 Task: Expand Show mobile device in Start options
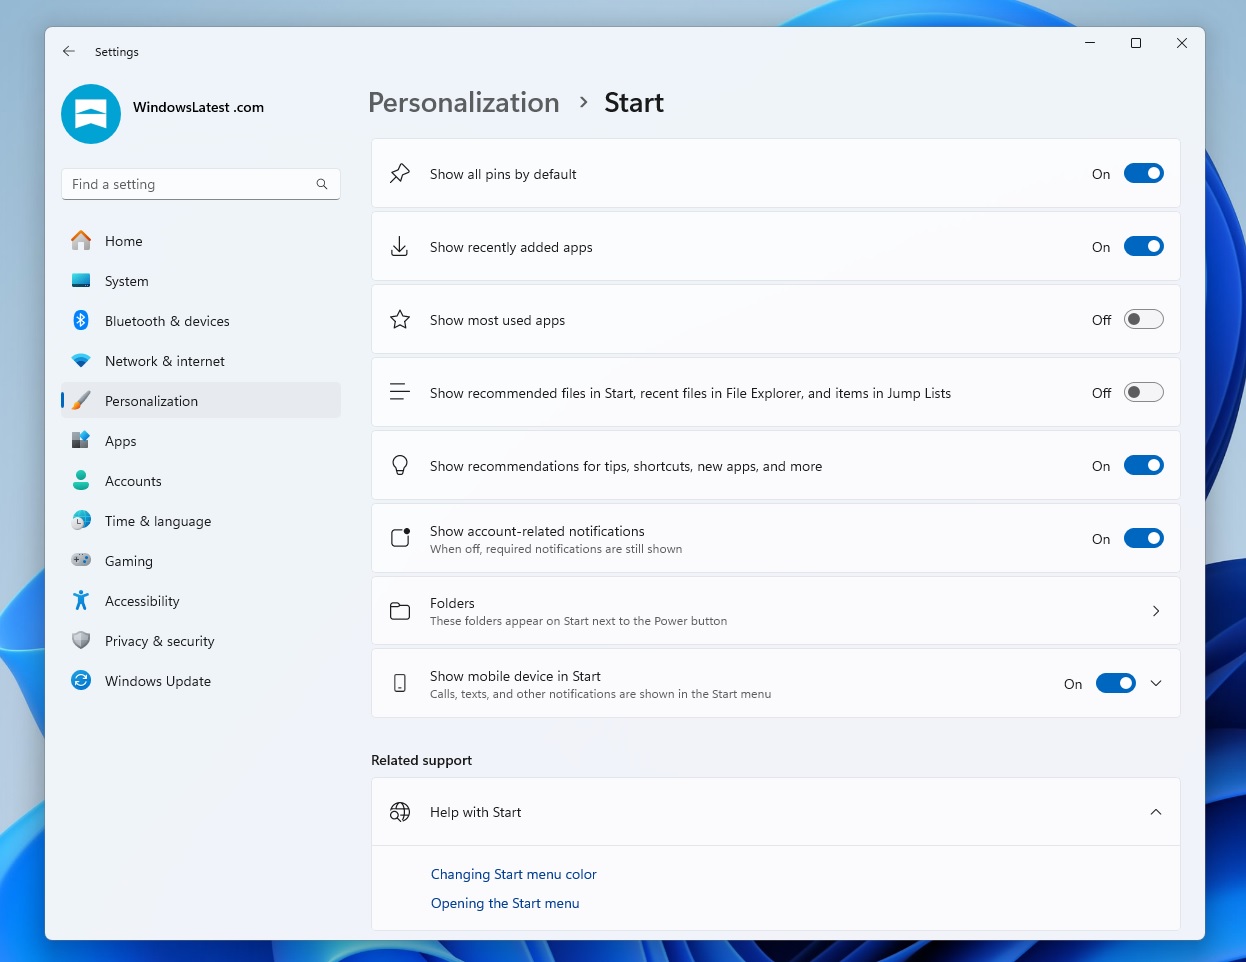(1156, 684)
